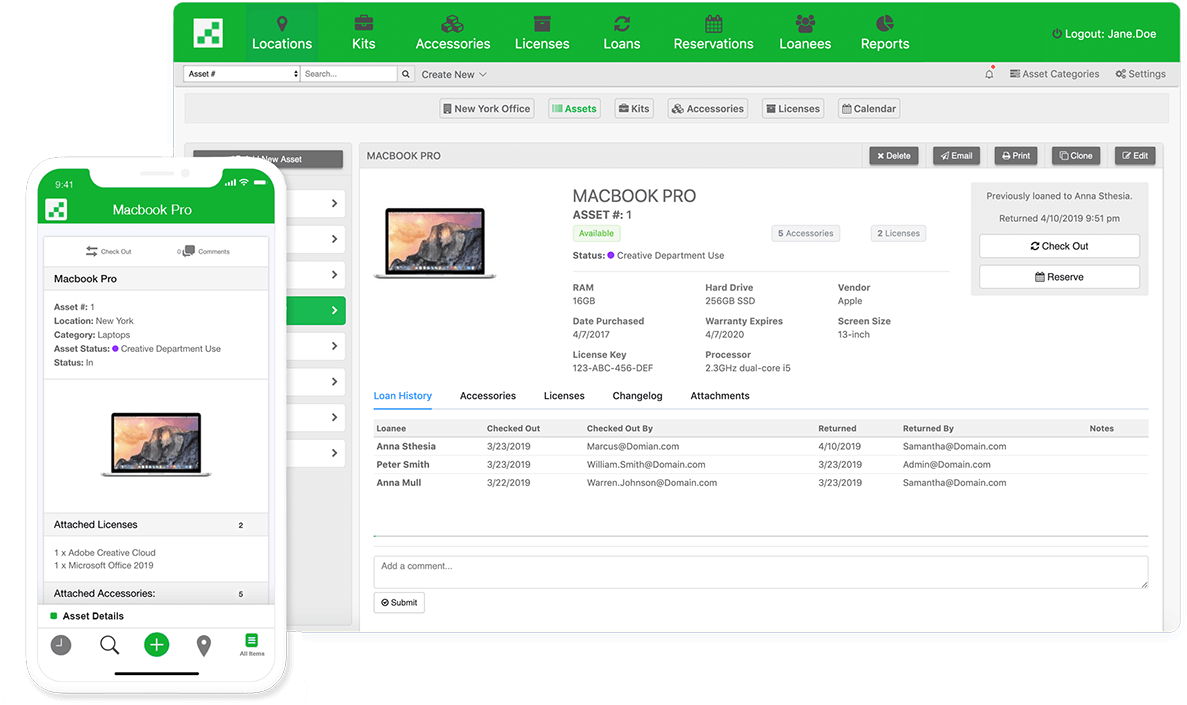
Task: Switch to the Changelog tab
Action: coord(637,396)
